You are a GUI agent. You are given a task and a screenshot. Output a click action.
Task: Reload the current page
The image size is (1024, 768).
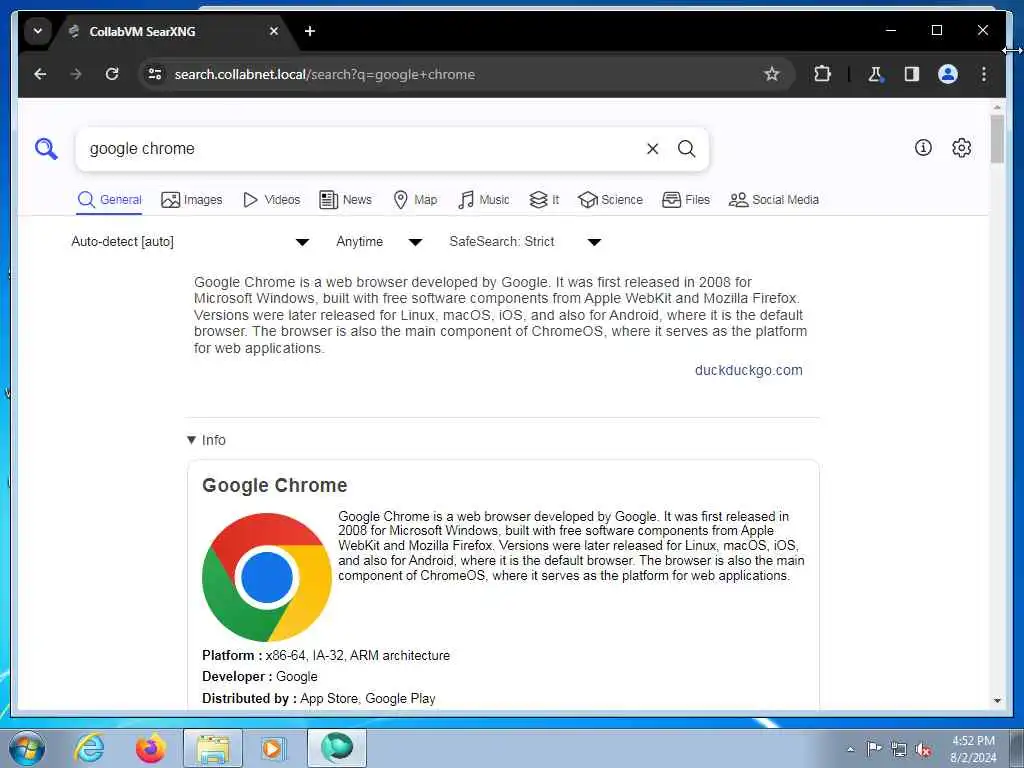(112, 74)
